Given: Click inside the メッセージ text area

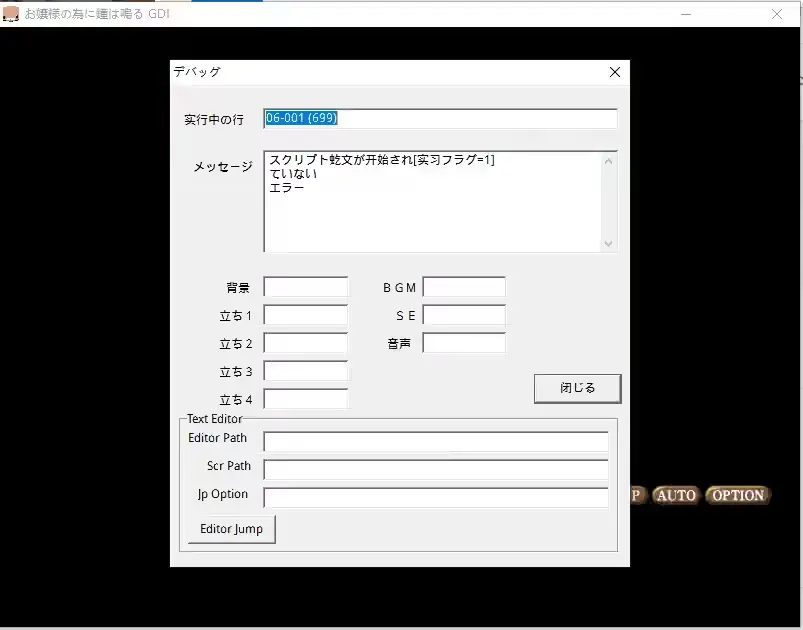Looking at the screenshot, I should pyautogui.click(x=432, y=201).
